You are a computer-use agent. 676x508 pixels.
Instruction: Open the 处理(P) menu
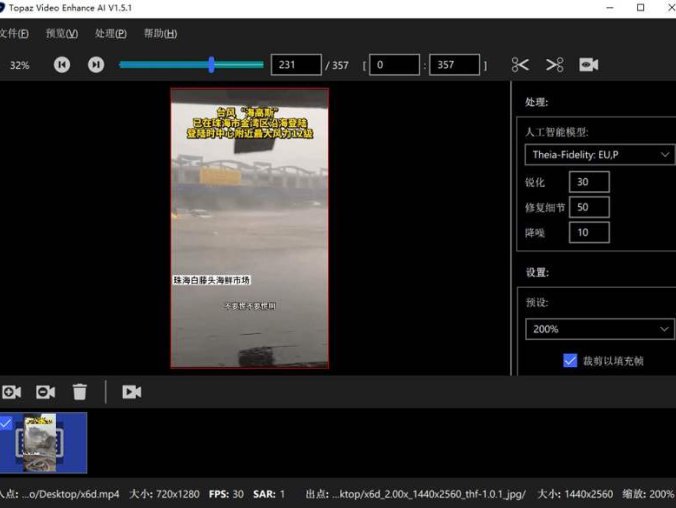(111, 33)
